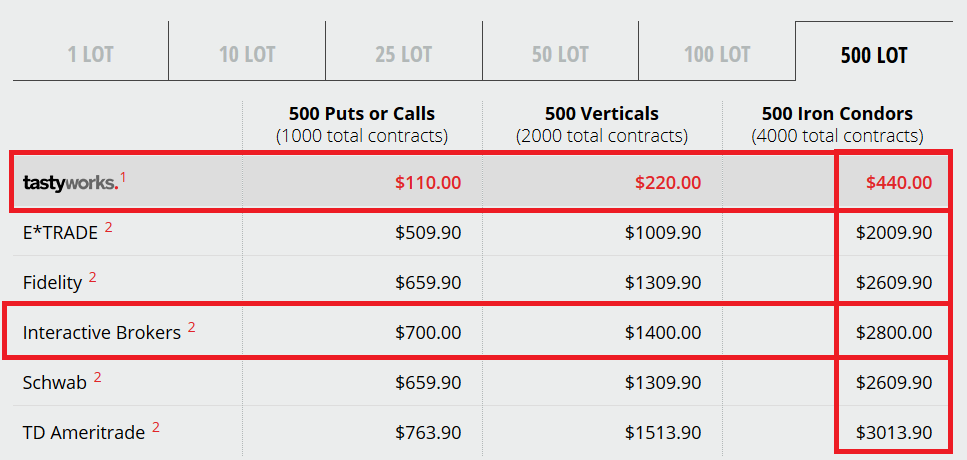Image resolution: width=967 pixels, height=460 pixels.
Task: Click the 500 Iron Condors column header
Action: coord(837,124)
